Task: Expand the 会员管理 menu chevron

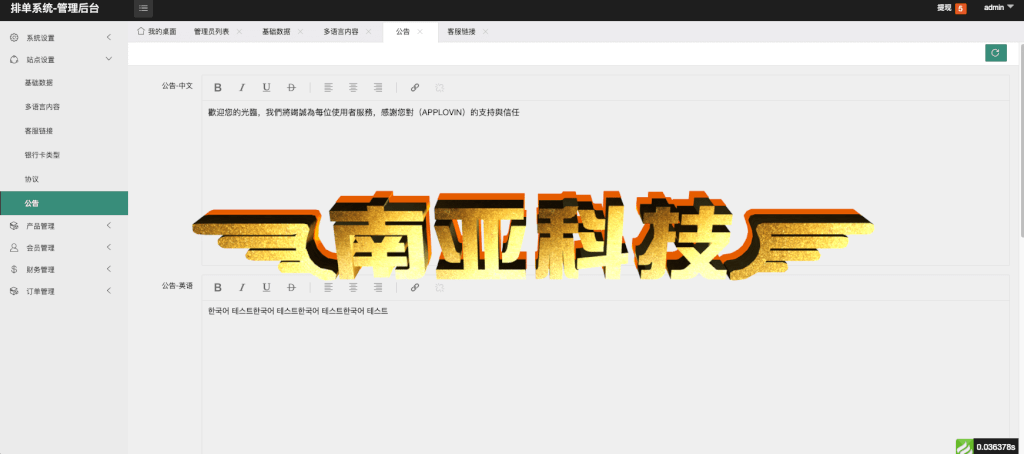Action: [109, 247]
